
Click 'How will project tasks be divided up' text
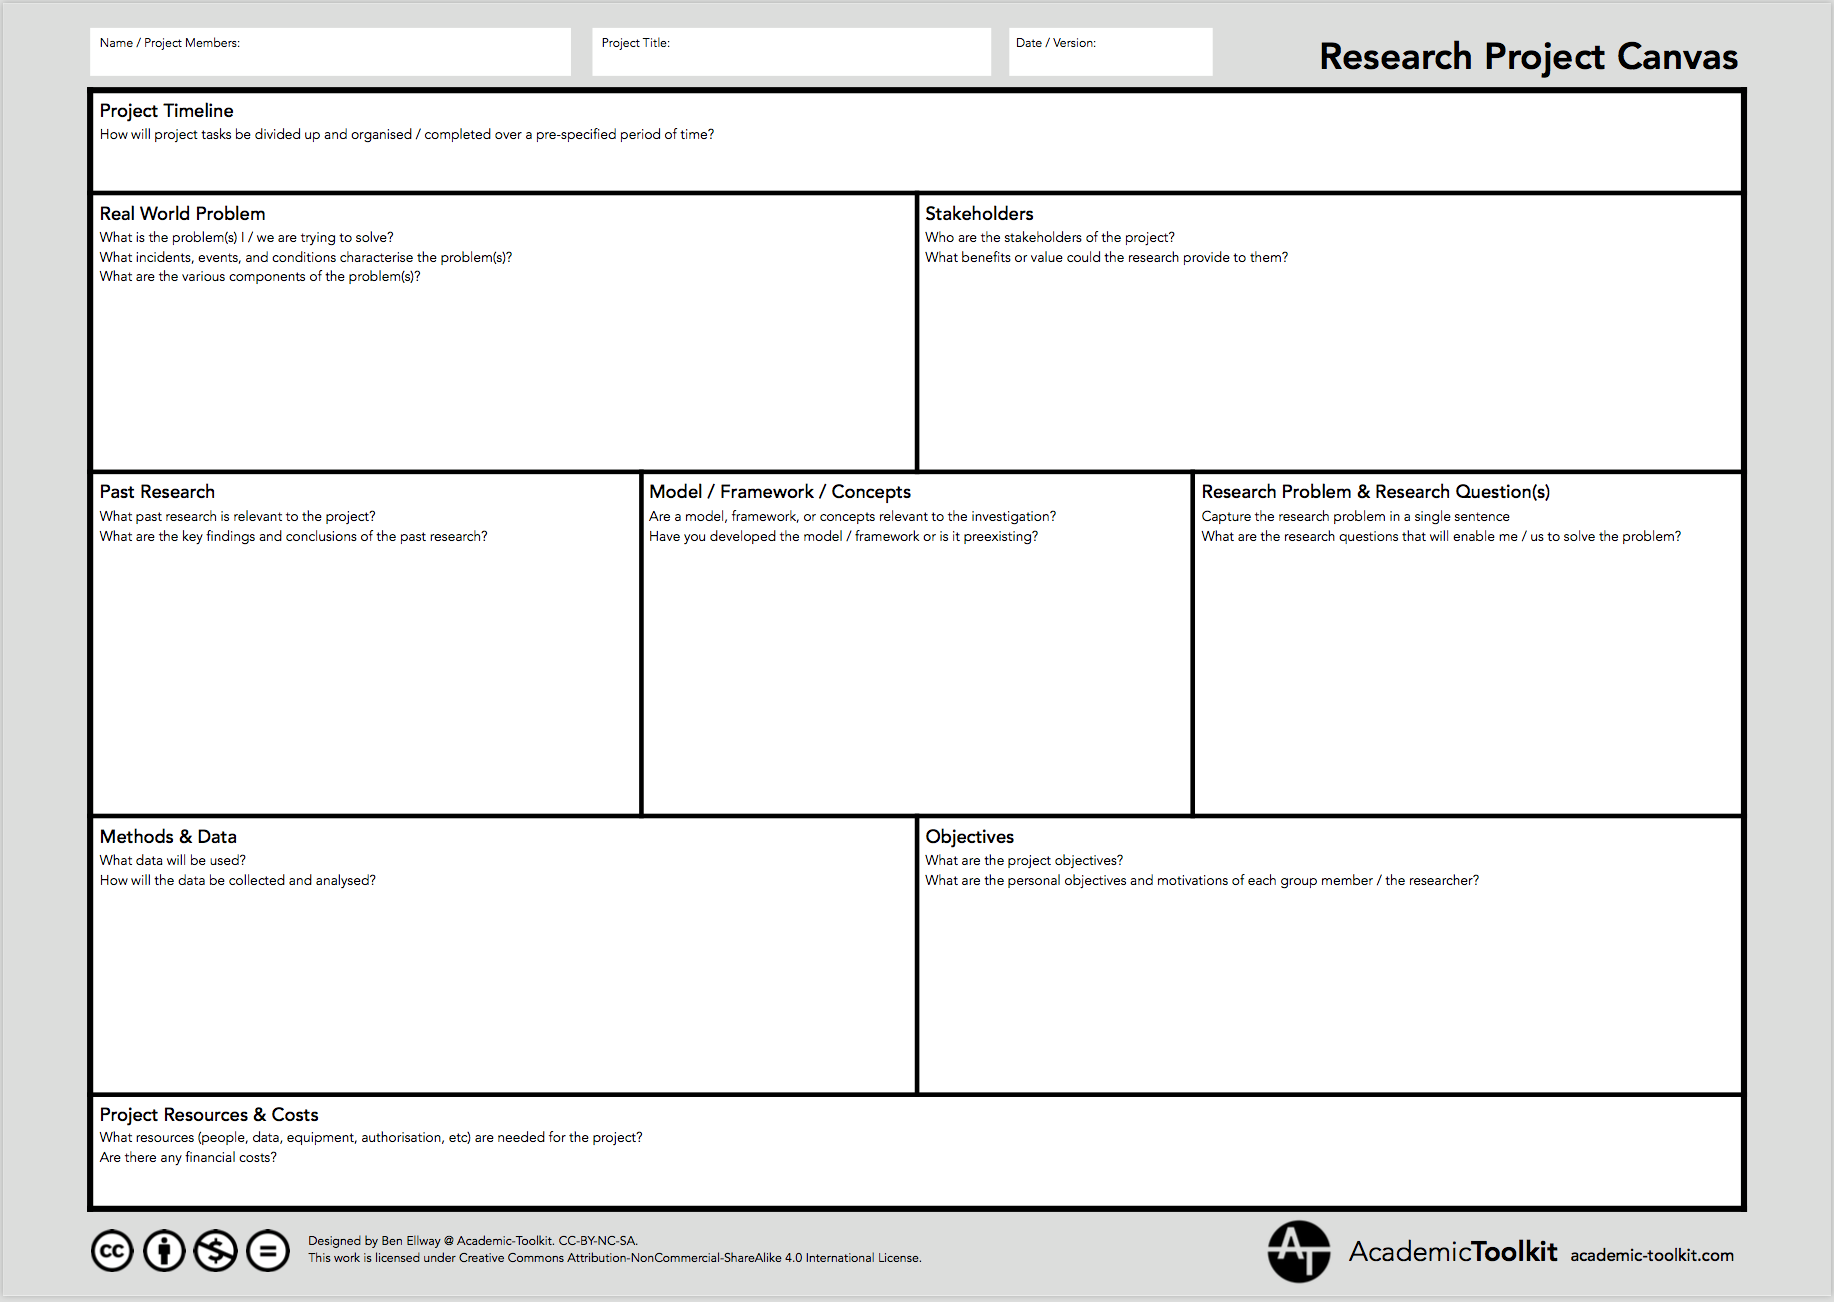pos(407,135)
